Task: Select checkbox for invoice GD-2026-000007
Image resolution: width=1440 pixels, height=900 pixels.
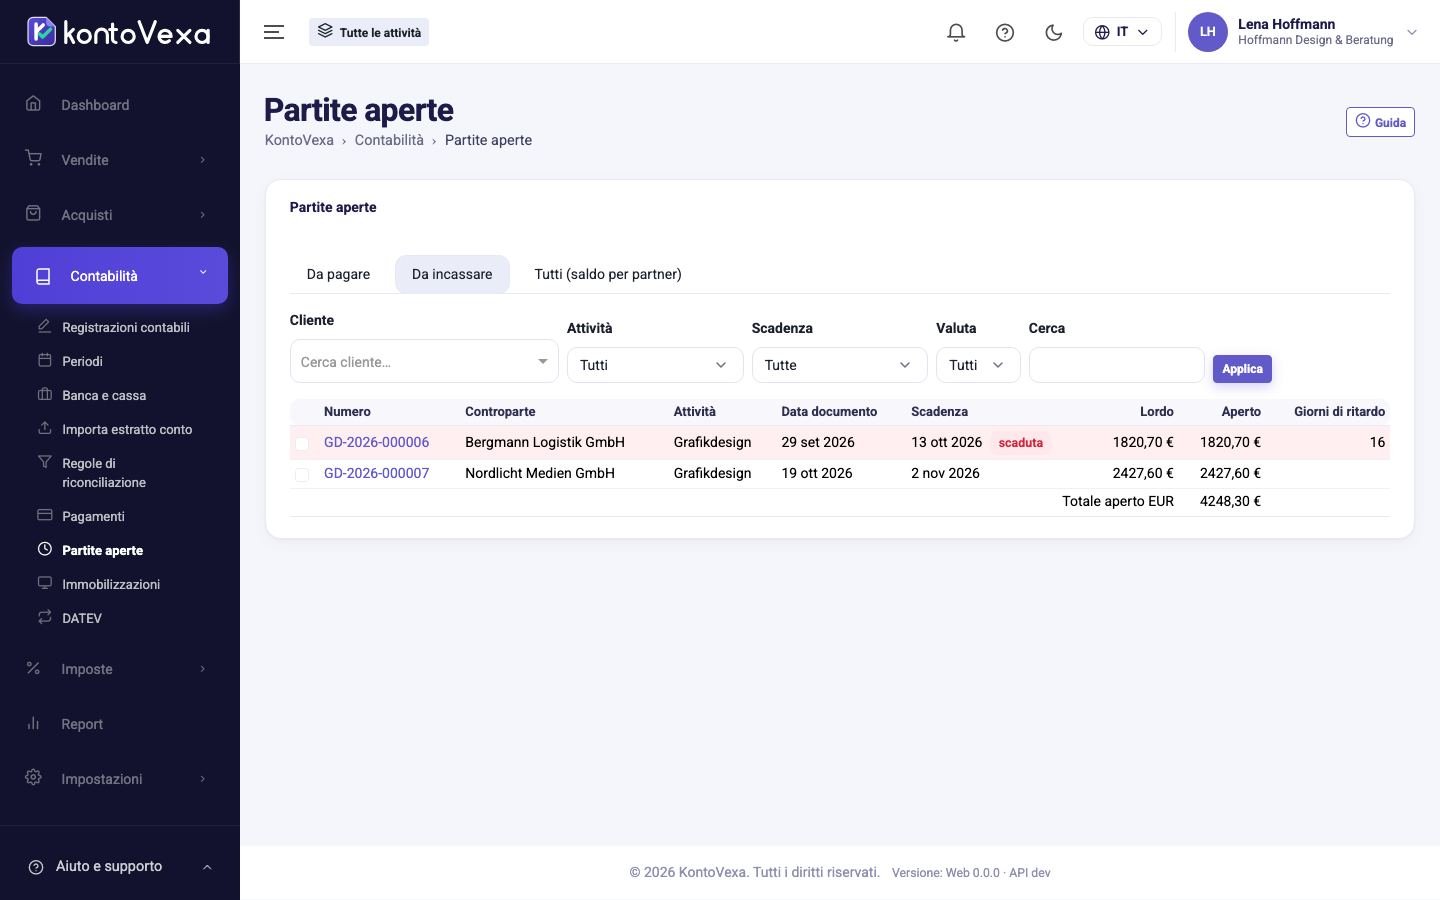Action: (x=302, y=474)
